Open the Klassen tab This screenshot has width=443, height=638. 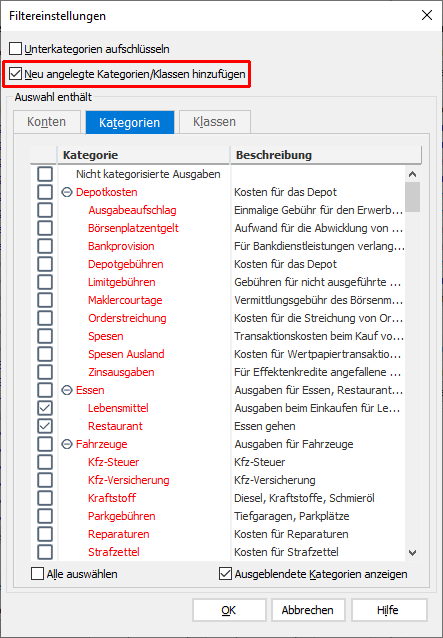(x=215, y=122)
